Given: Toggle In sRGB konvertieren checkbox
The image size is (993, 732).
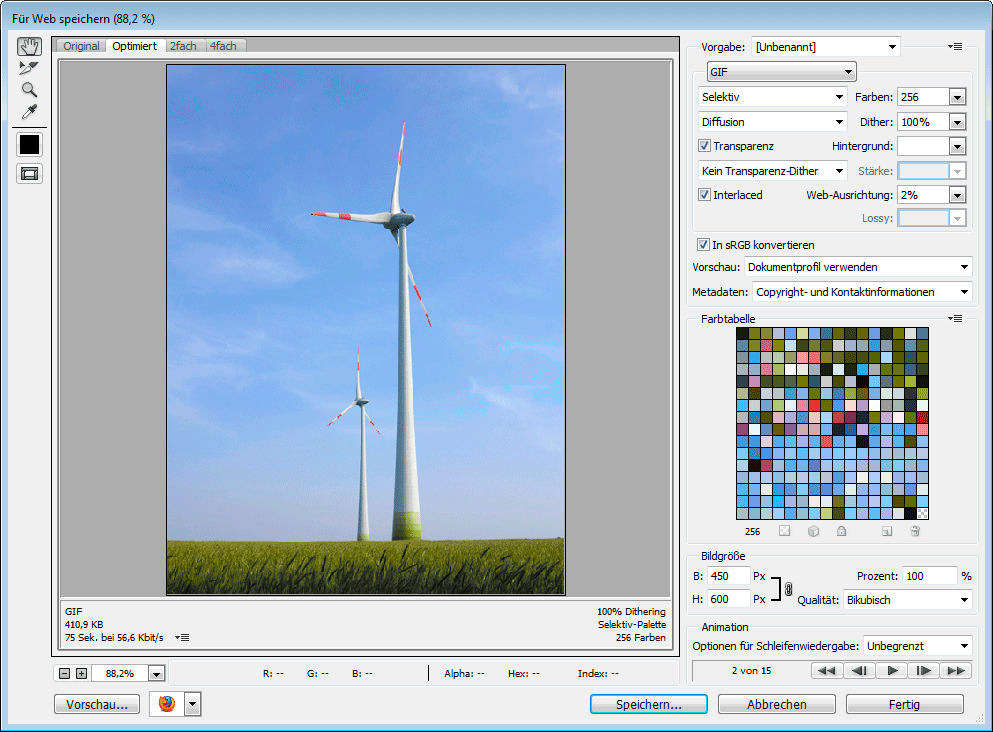Looking at the screenshot, I should point(703,245).
